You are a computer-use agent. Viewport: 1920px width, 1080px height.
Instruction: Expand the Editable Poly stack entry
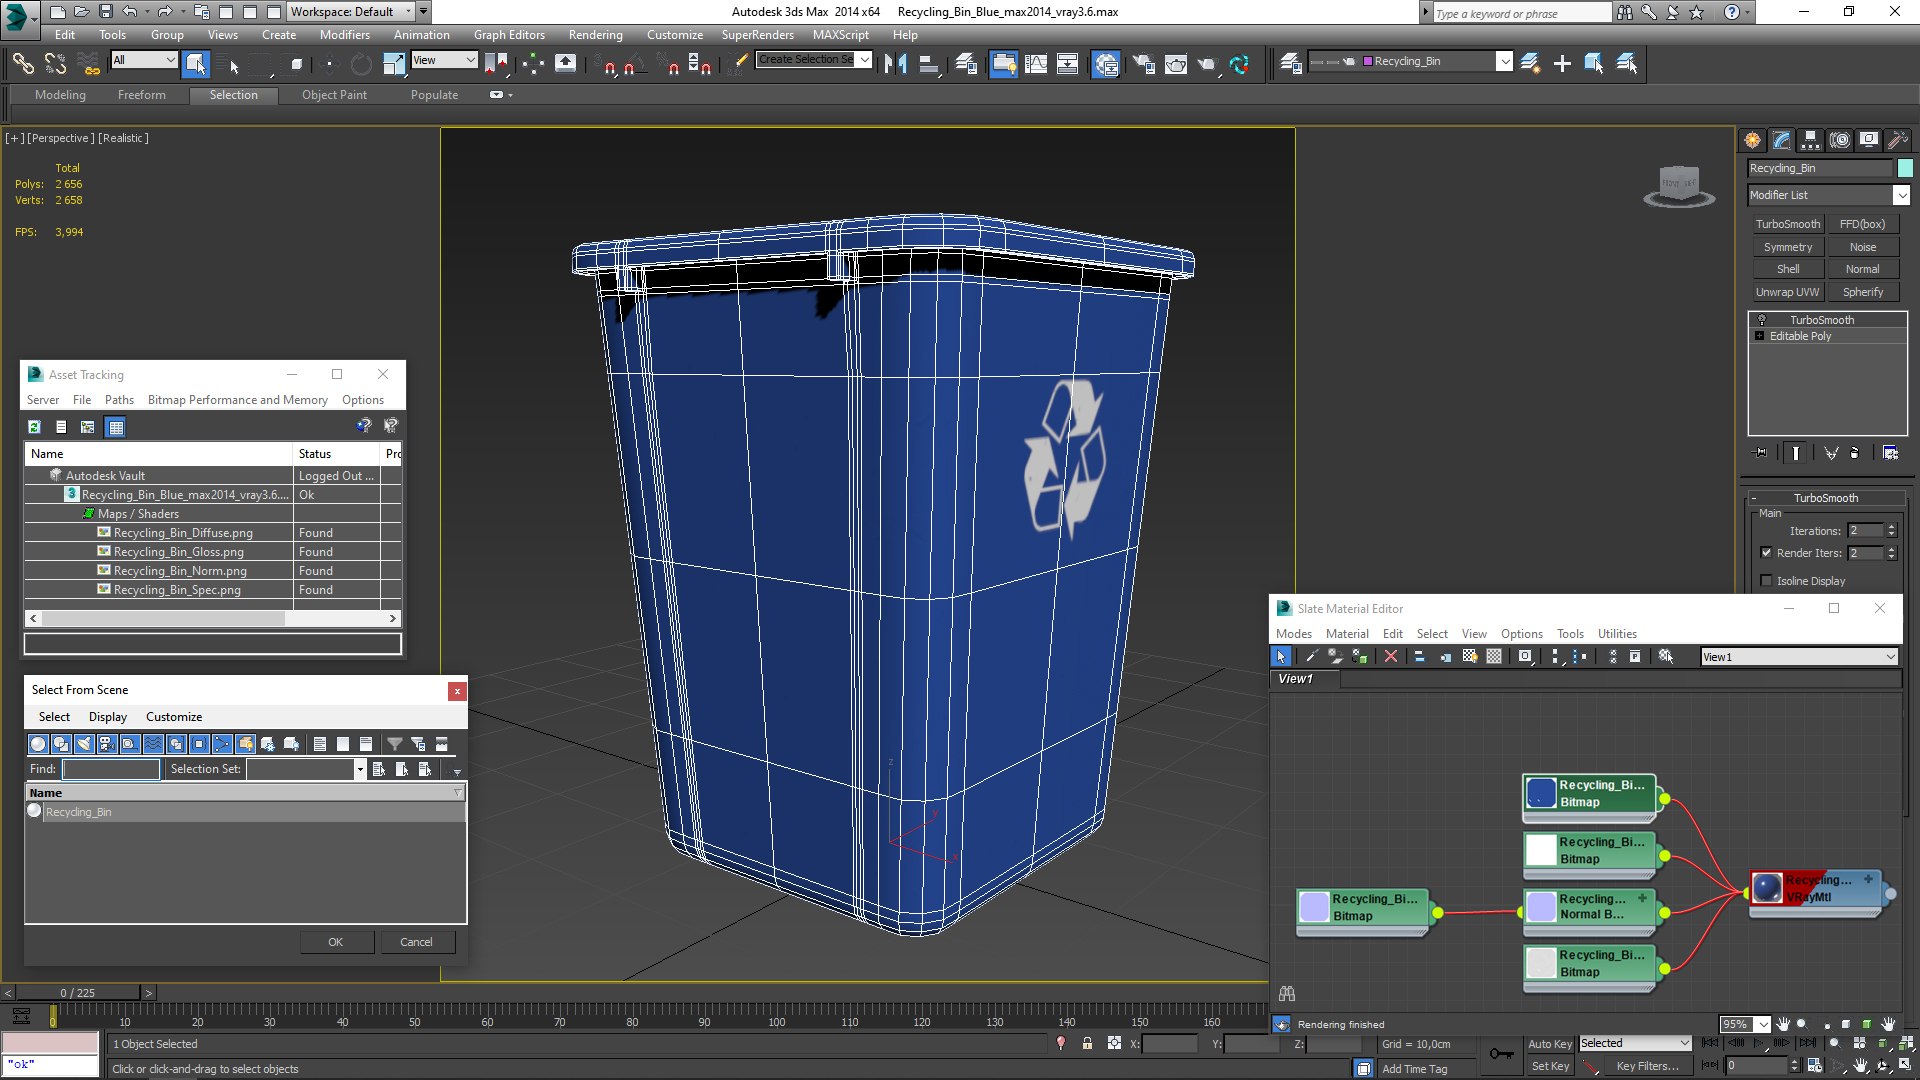1760,336
